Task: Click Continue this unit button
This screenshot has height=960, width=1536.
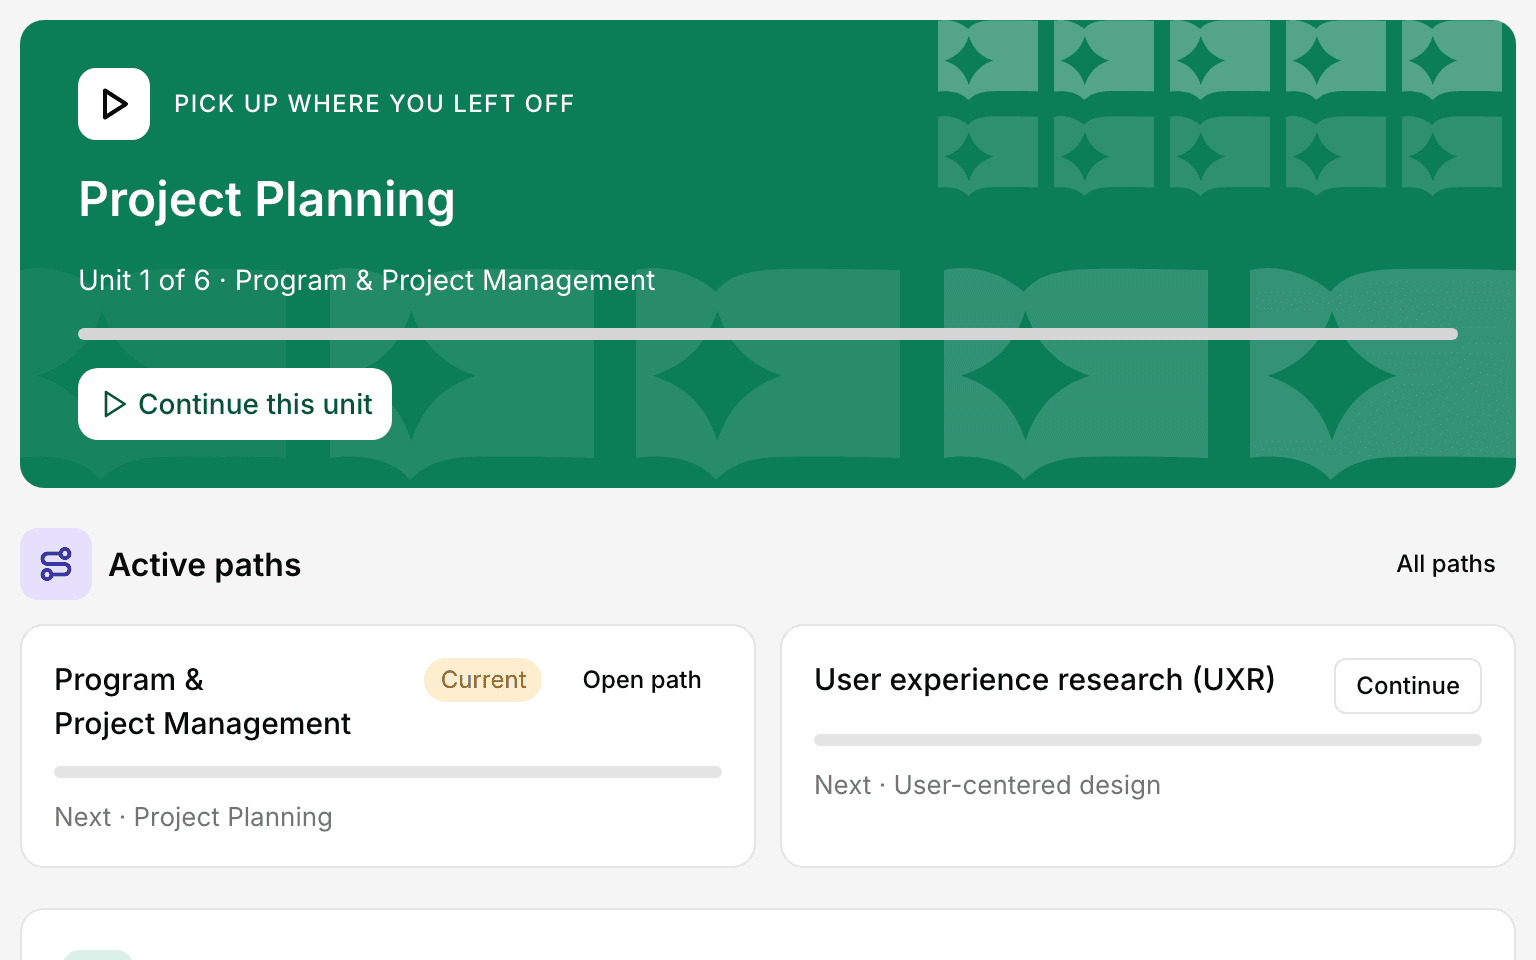Action: 235,404
